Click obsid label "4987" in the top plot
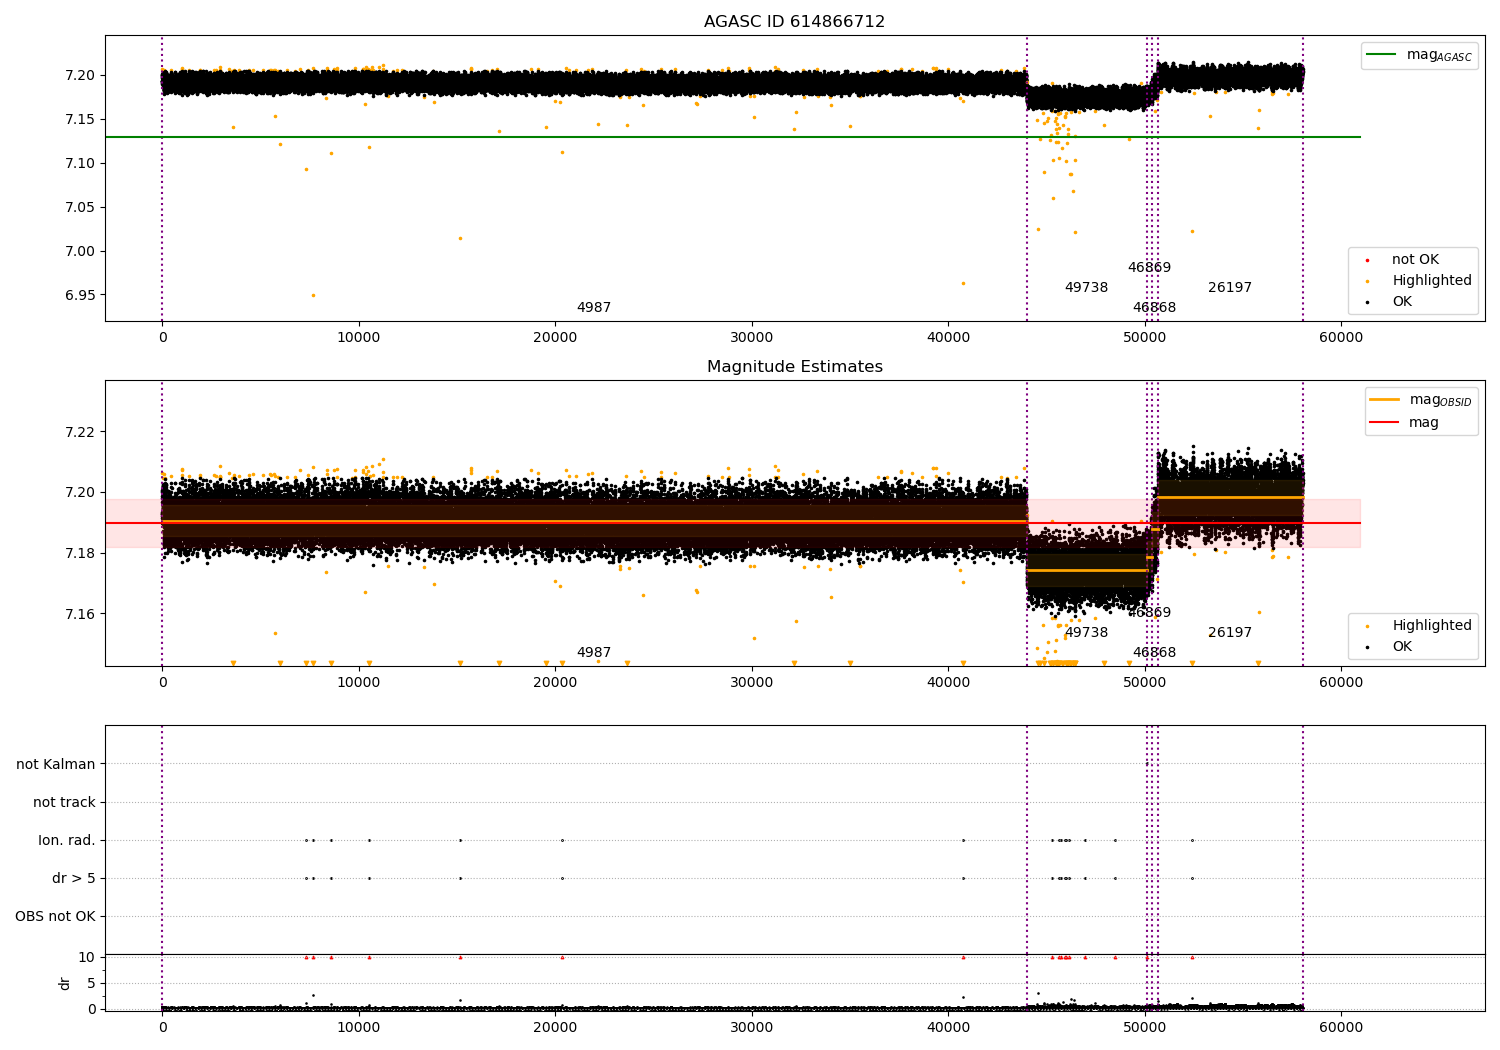The image size is (1500, 1050). tap(594, 308)
